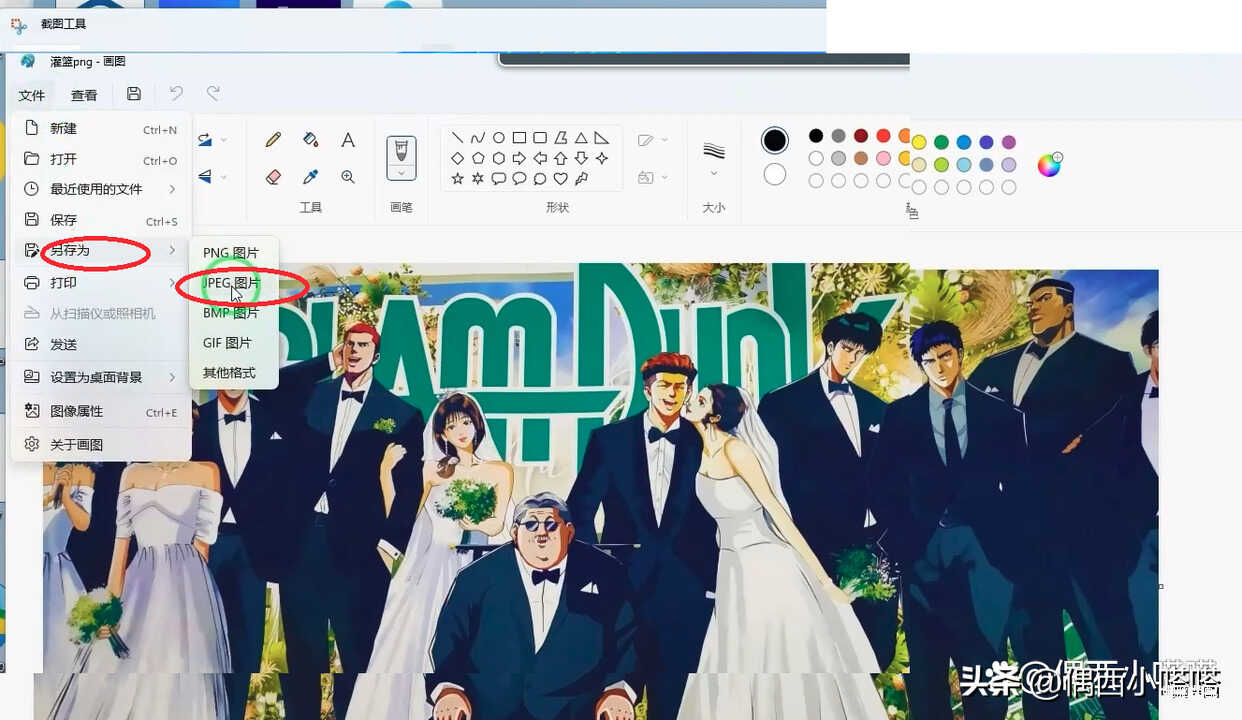Image resolution: width=1242 pixels, height=720 pixels.
Task: Expand 最近使用的文件 submenu
Action: (172, 189)
